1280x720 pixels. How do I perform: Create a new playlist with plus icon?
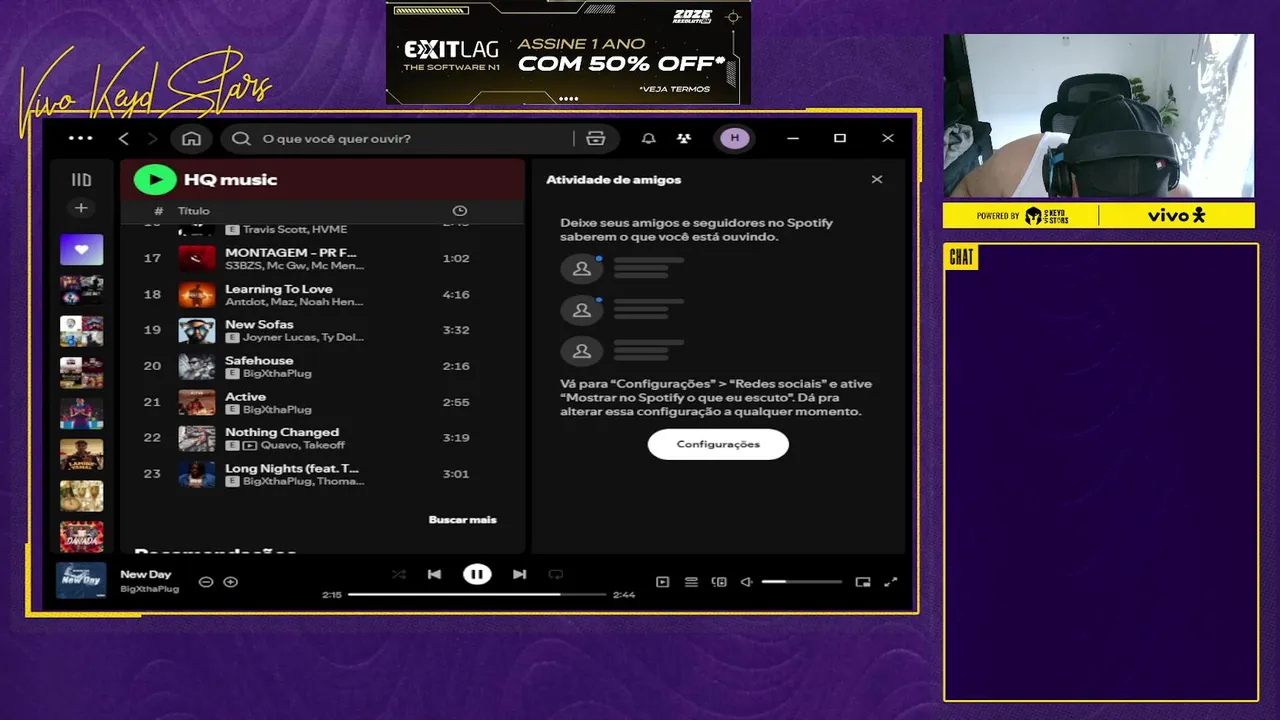click(x=81, y=208)
